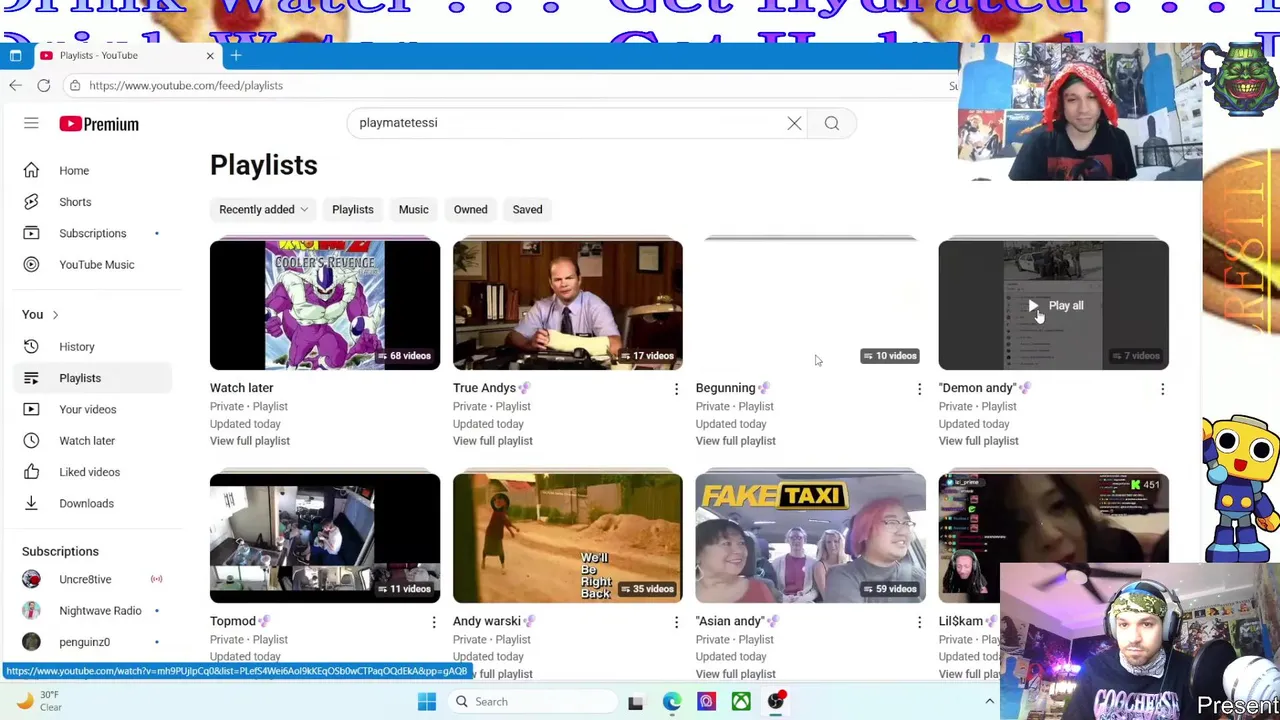Open the YouTube hamburger guide menu
This screenshot has height=720, width=1280.
click(31, 124)
